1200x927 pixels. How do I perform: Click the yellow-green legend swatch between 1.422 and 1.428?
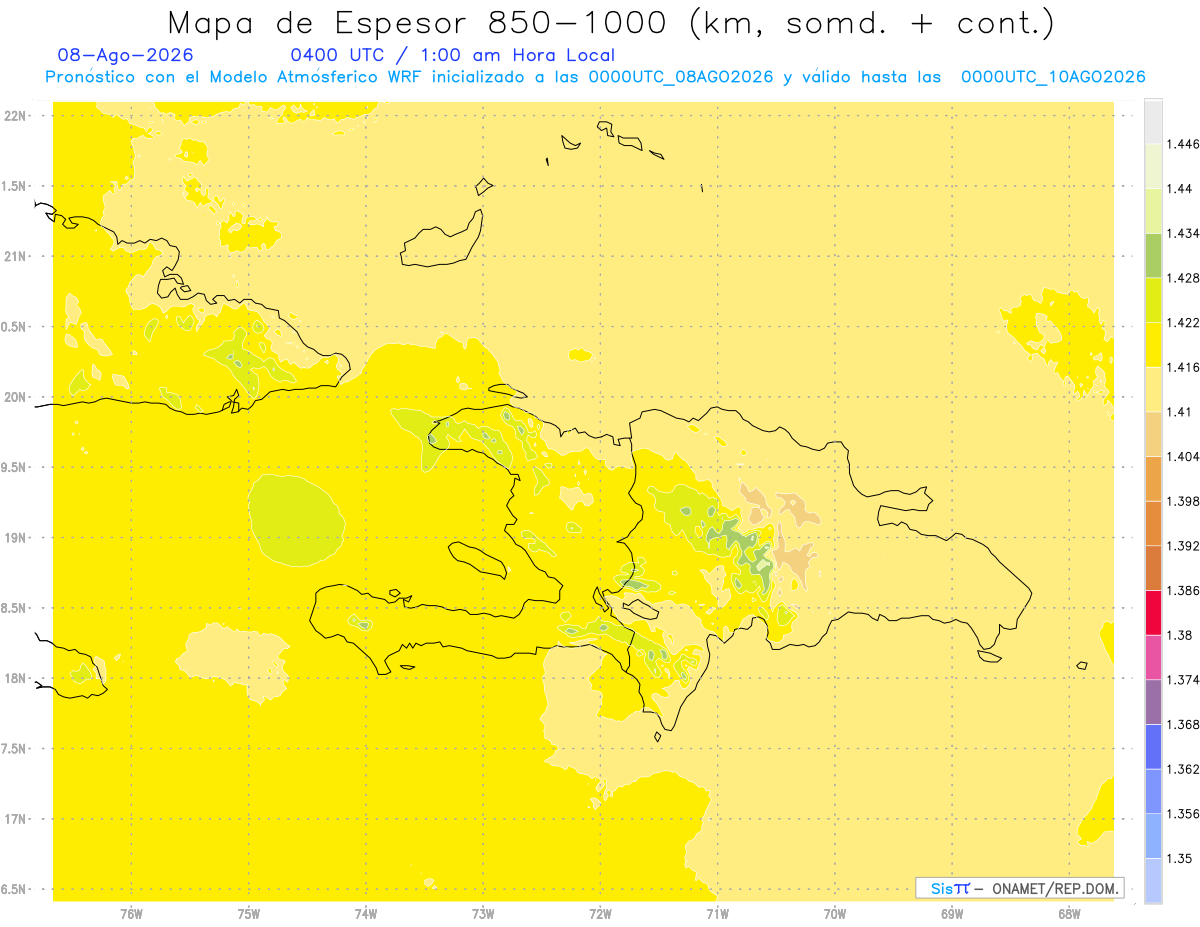pyautogui.click(x=1153, y=300)
